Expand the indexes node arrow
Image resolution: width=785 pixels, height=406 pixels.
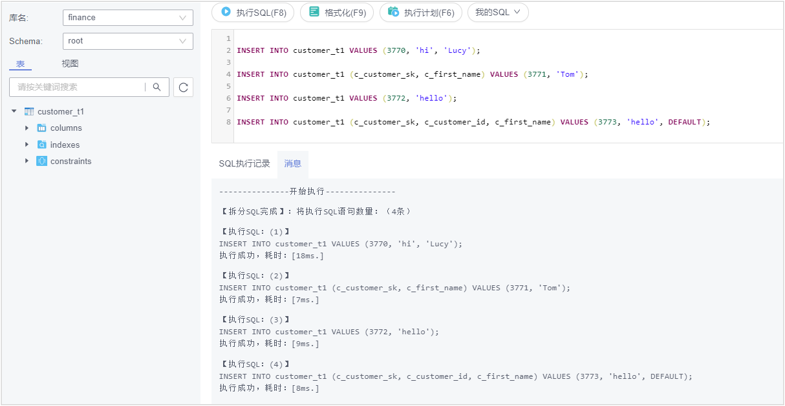(x=27, y=145)
